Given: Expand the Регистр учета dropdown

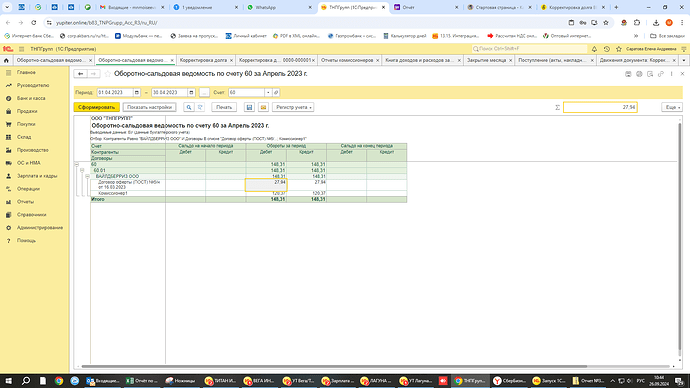Looking at the screenshot, I should point(293,107).
